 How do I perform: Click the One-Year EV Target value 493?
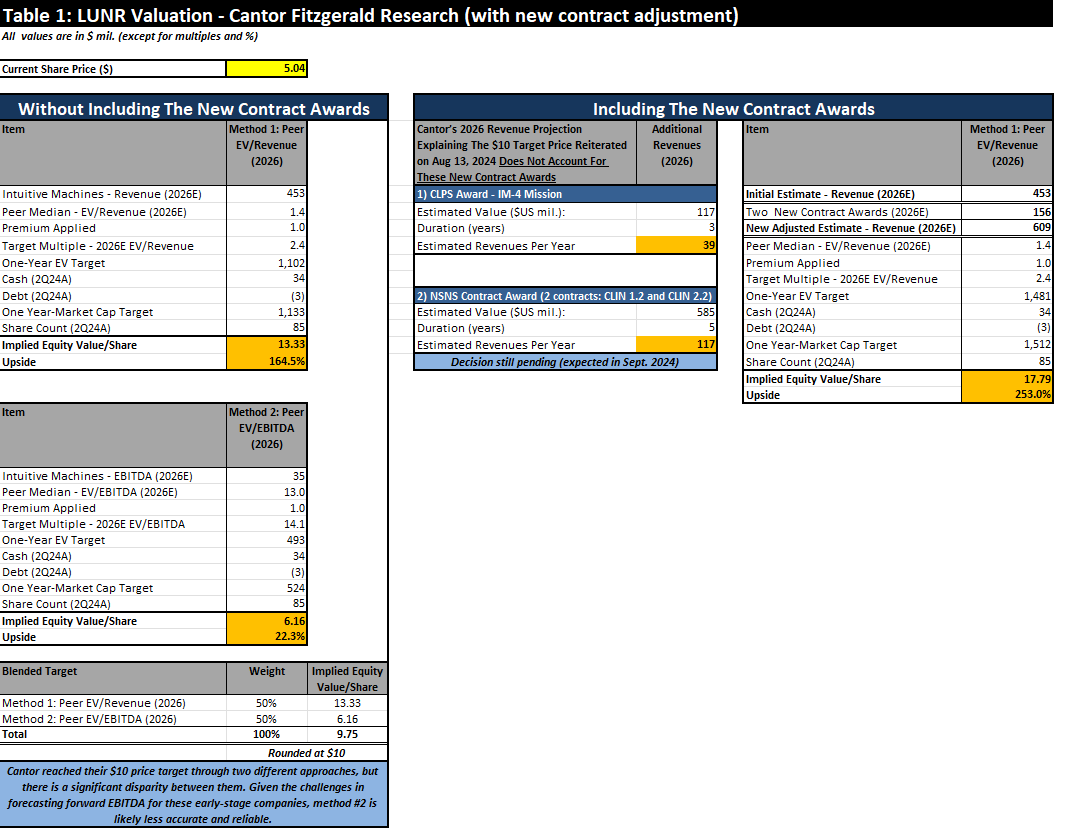click(266, 540)
